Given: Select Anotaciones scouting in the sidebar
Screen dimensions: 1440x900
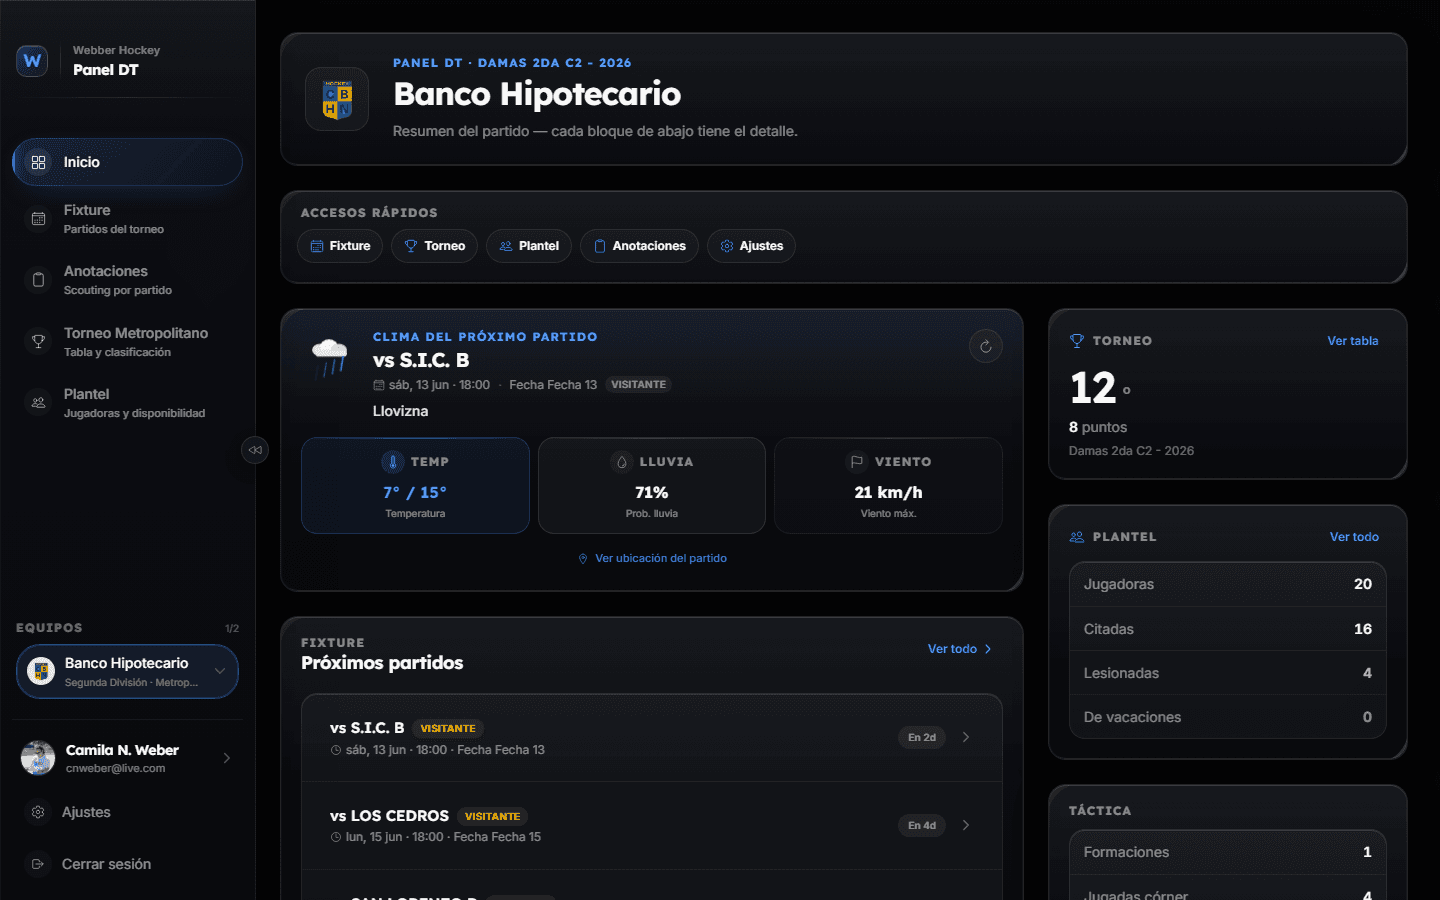Looking at the screenshot, I should [127, 280].
